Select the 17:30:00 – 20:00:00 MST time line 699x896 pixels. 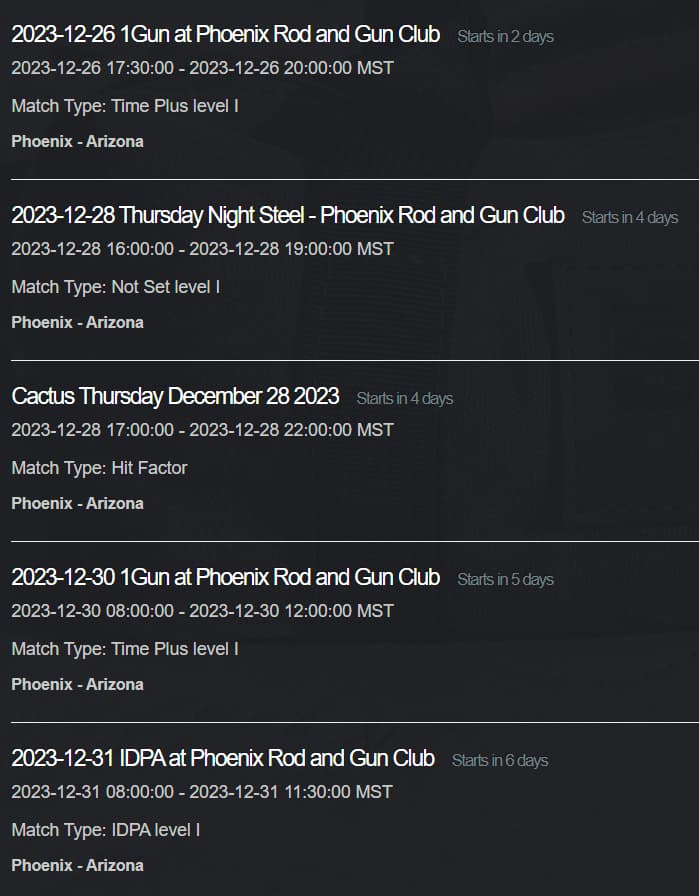(202, 68)
